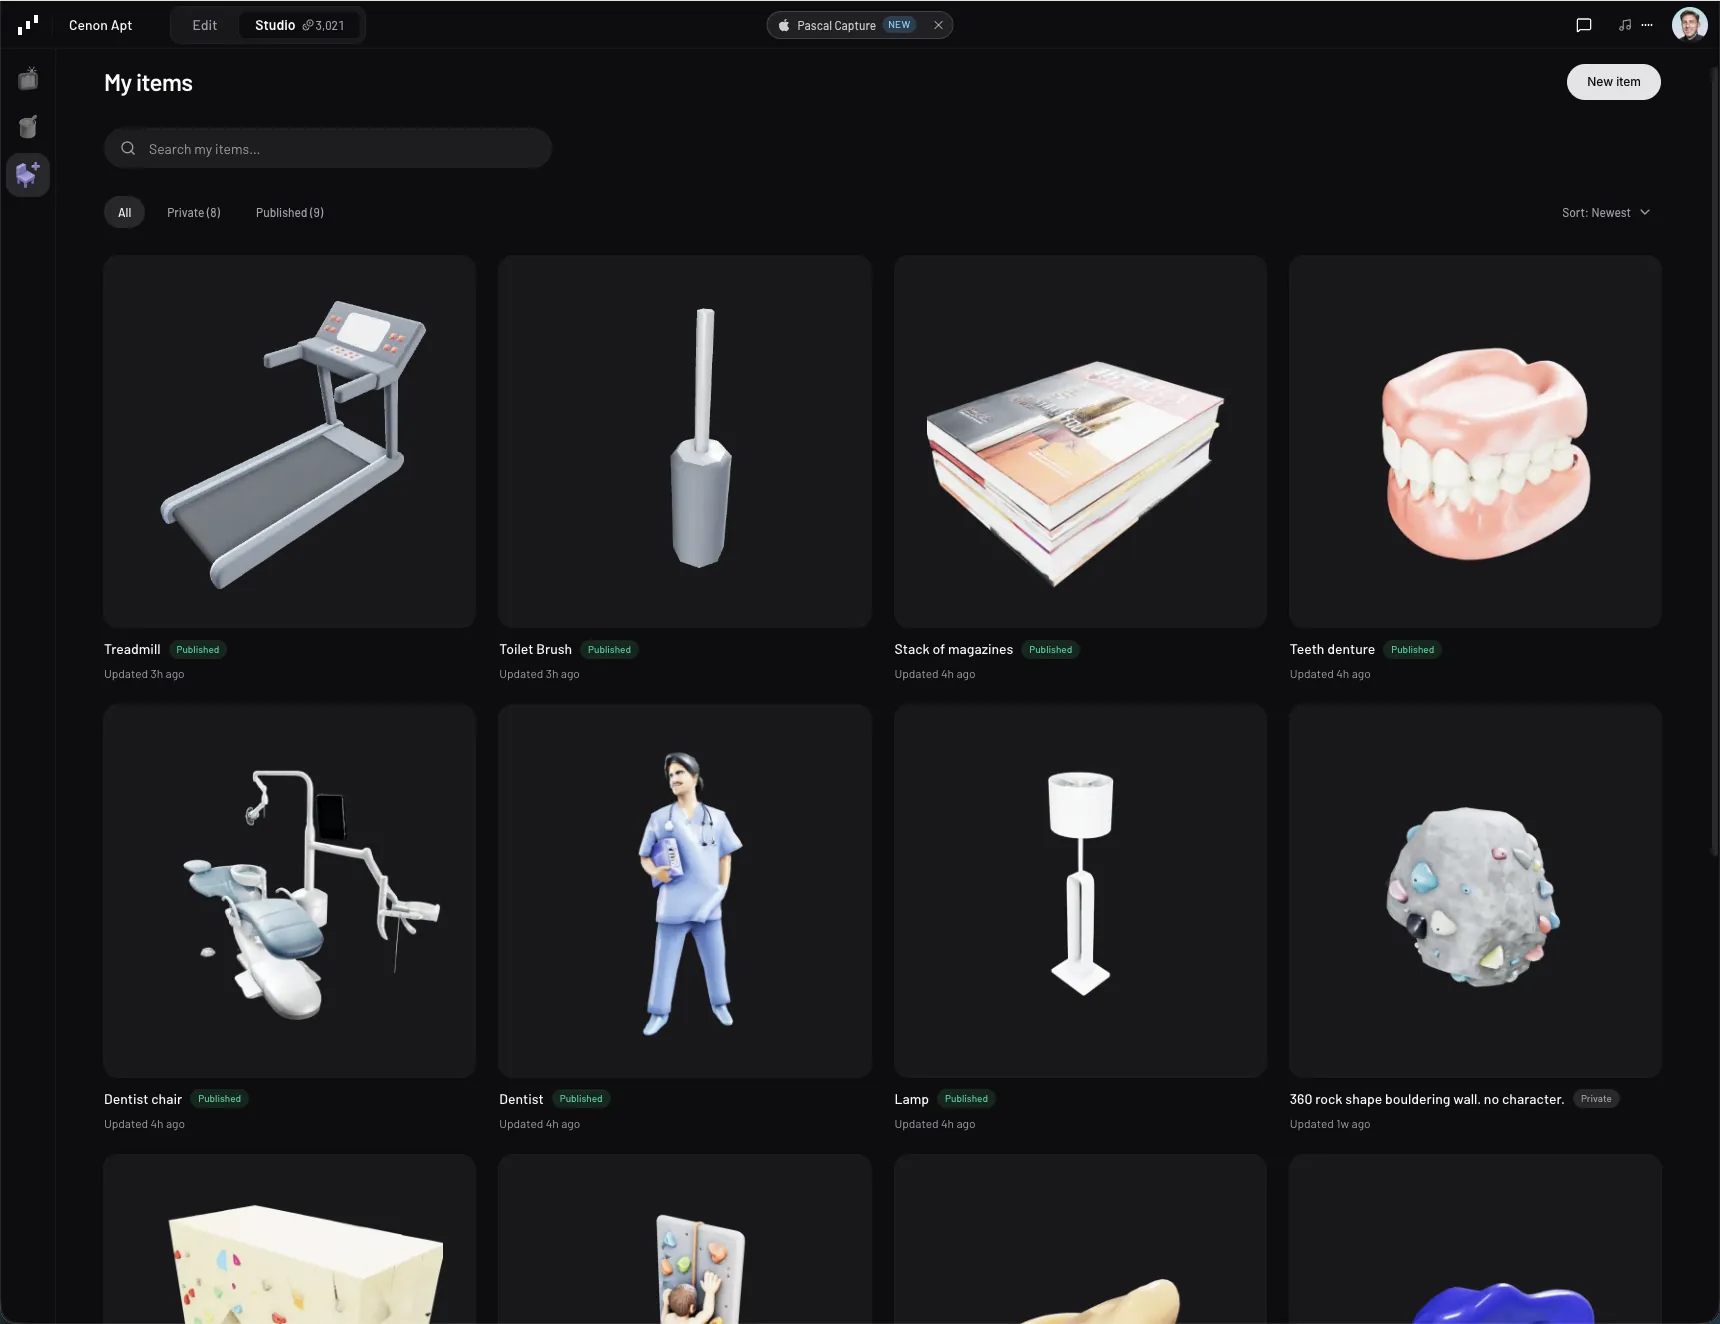1720x1324 pixels.
Task: Click the Dentist chair title
Action: [x=143, y=1099]
